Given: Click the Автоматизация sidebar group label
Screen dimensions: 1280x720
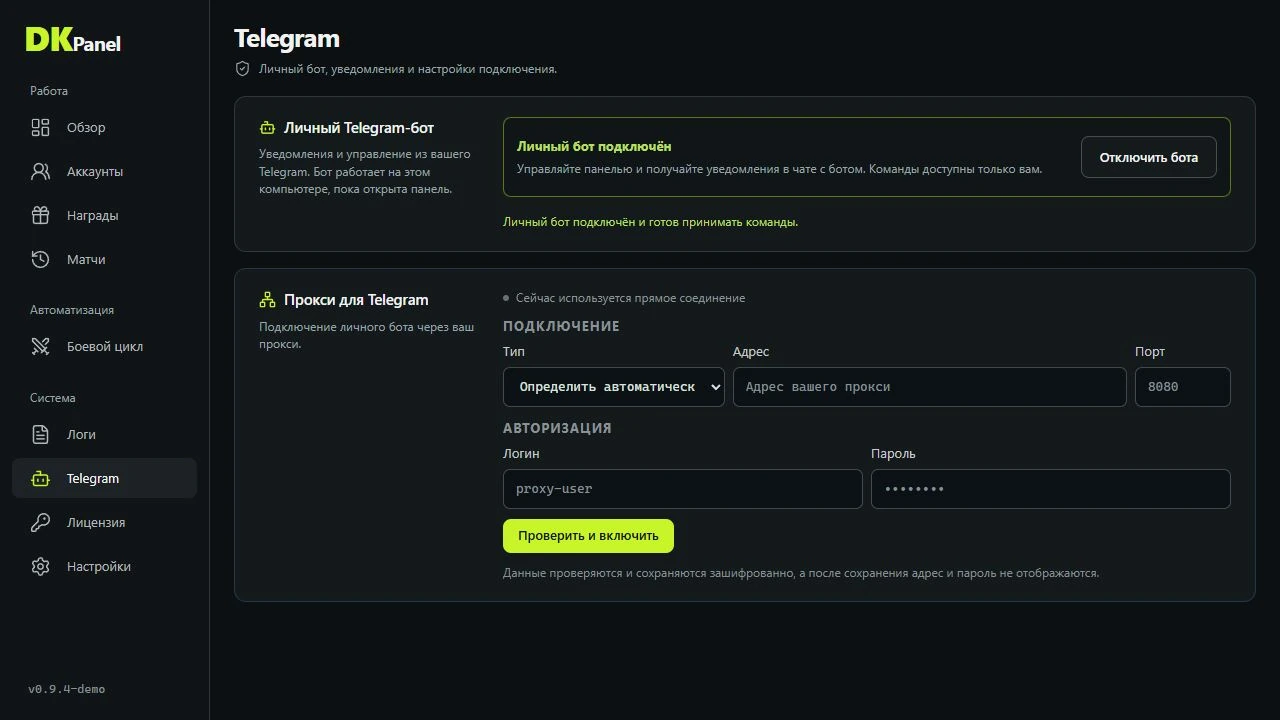Looking at the screenshot, I should [72, 310].
